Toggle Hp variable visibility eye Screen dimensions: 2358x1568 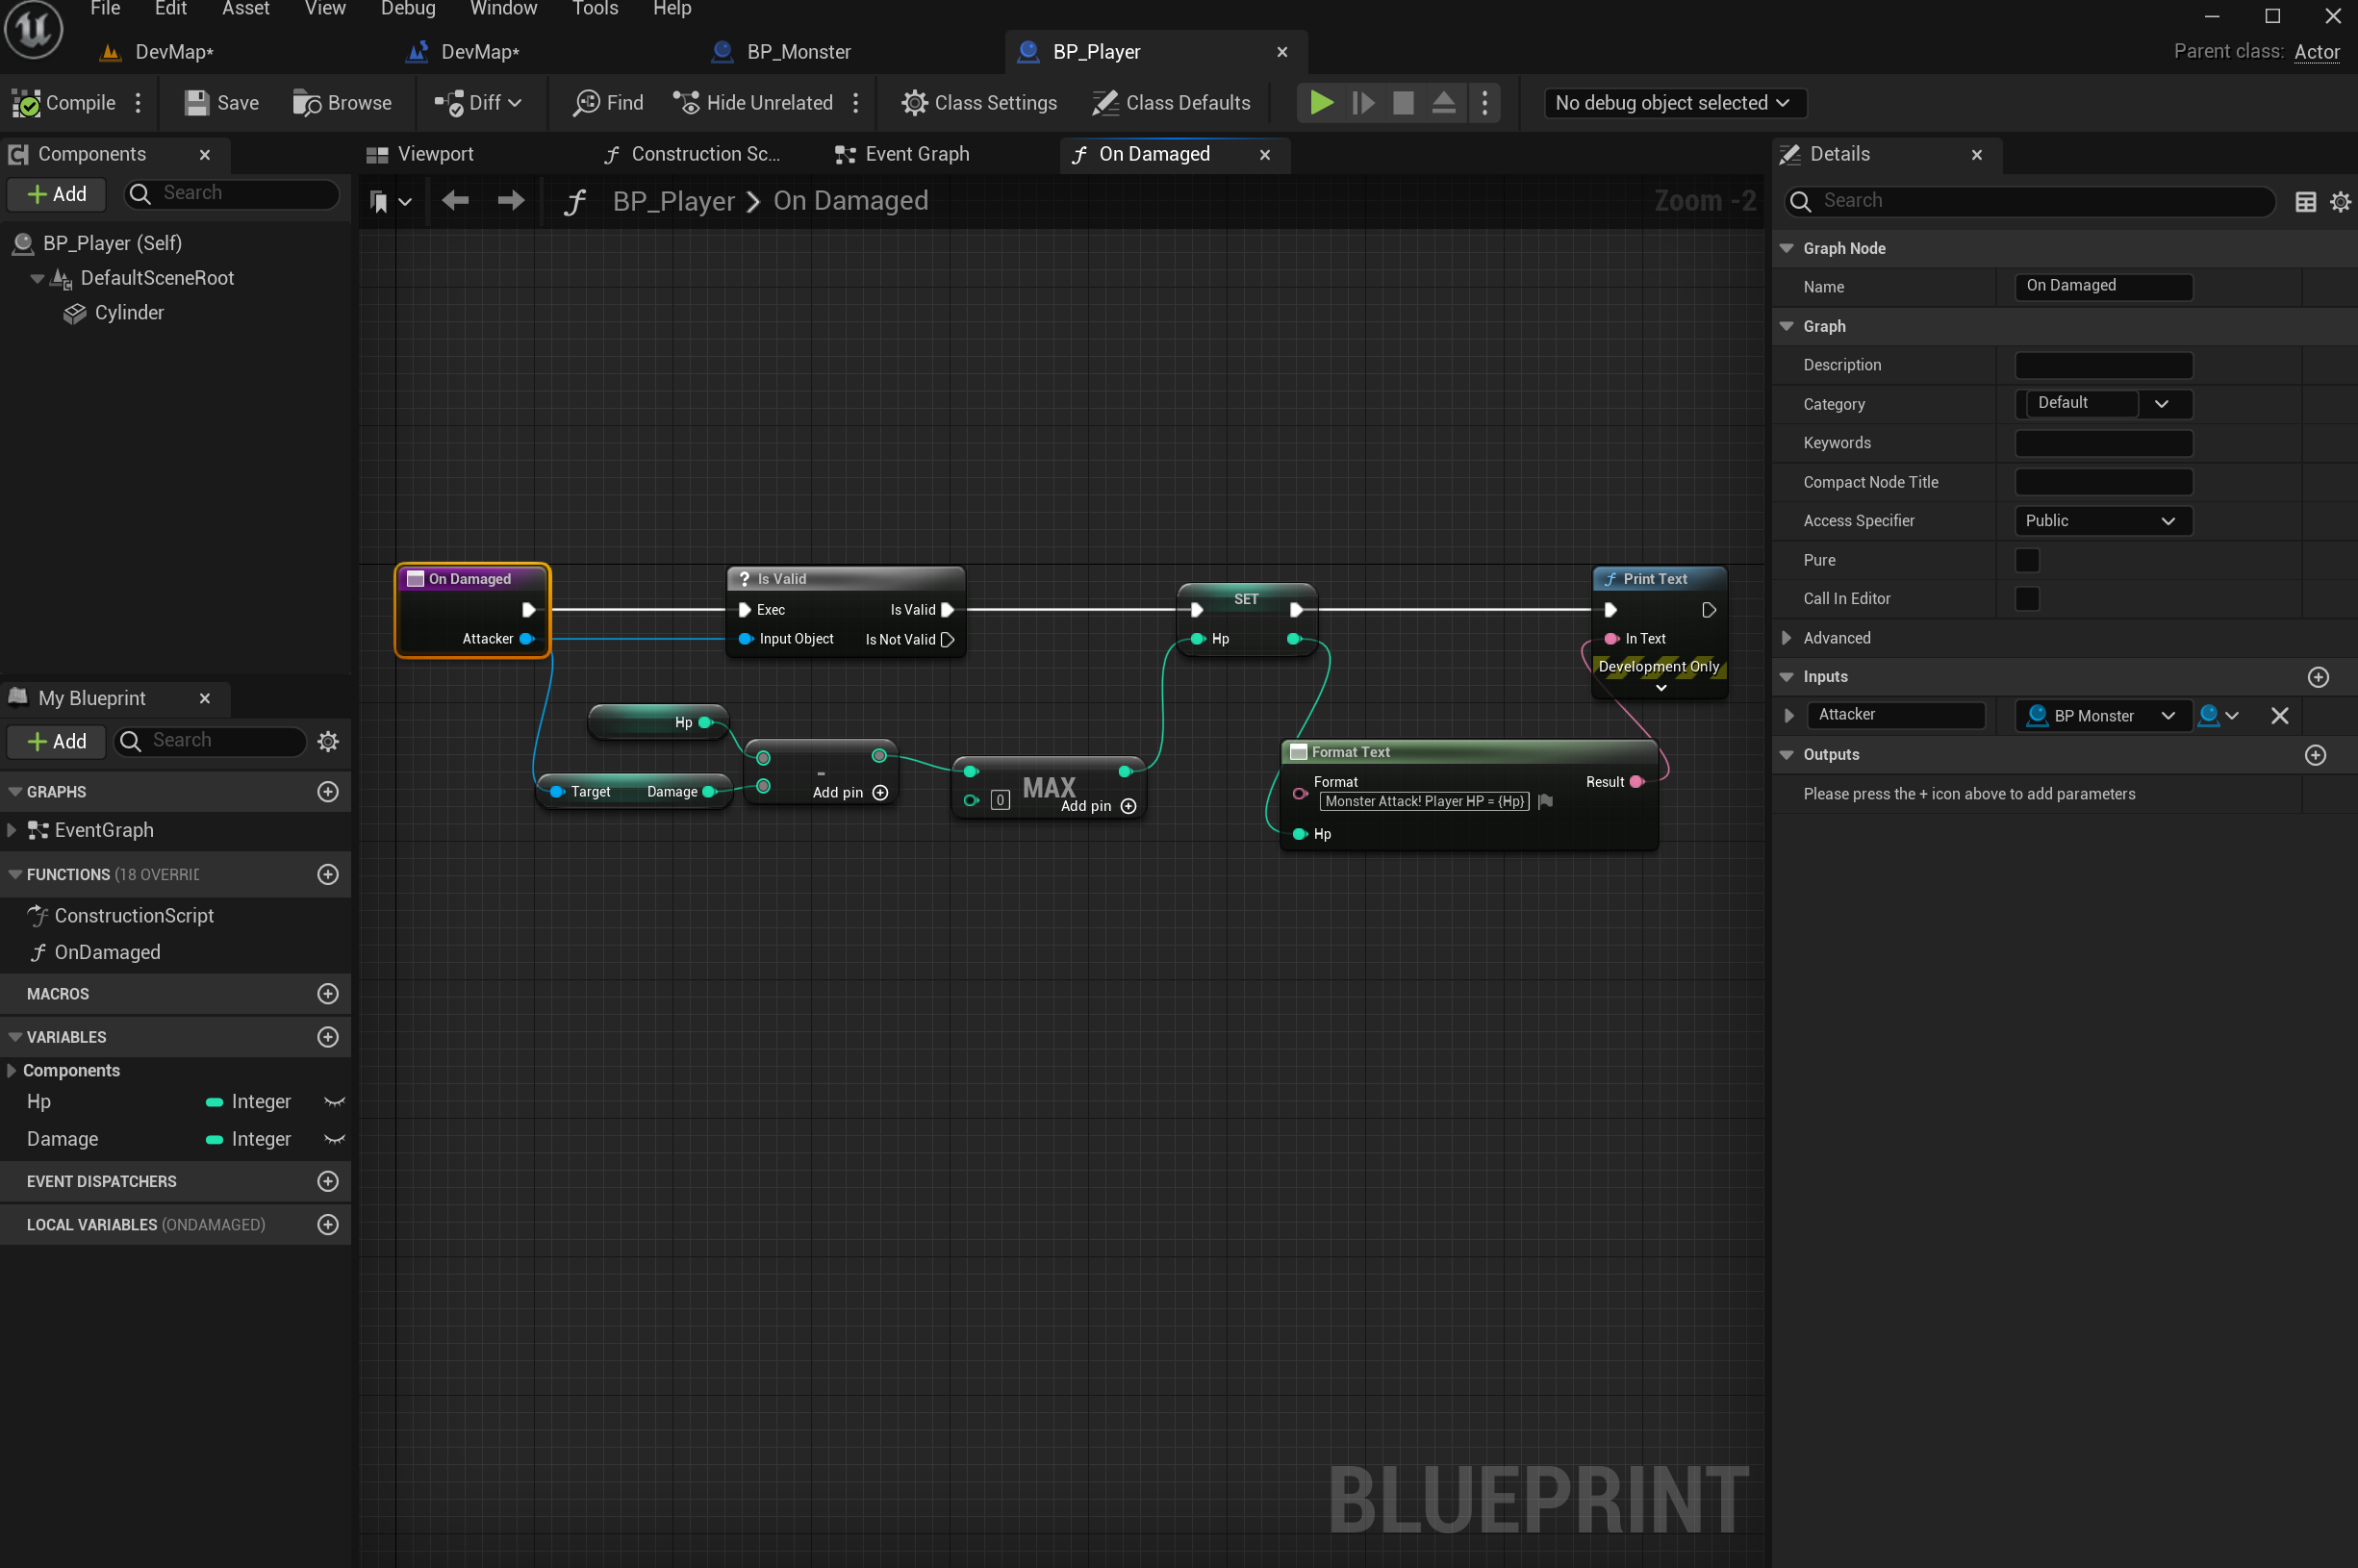click(x=334, y=1101)
